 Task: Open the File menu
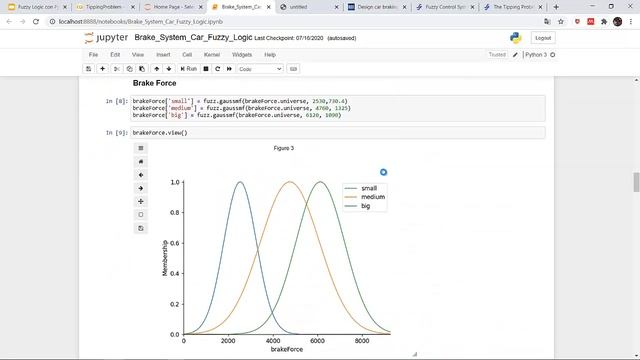93,55
